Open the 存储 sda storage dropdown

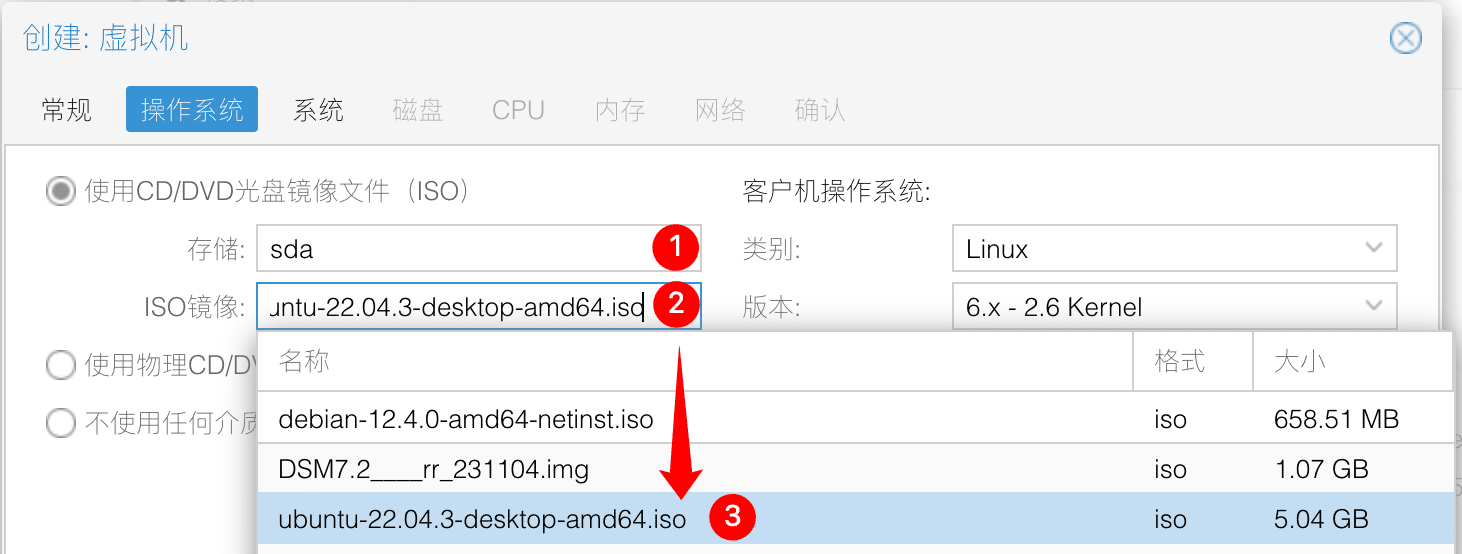pos(479,249)
